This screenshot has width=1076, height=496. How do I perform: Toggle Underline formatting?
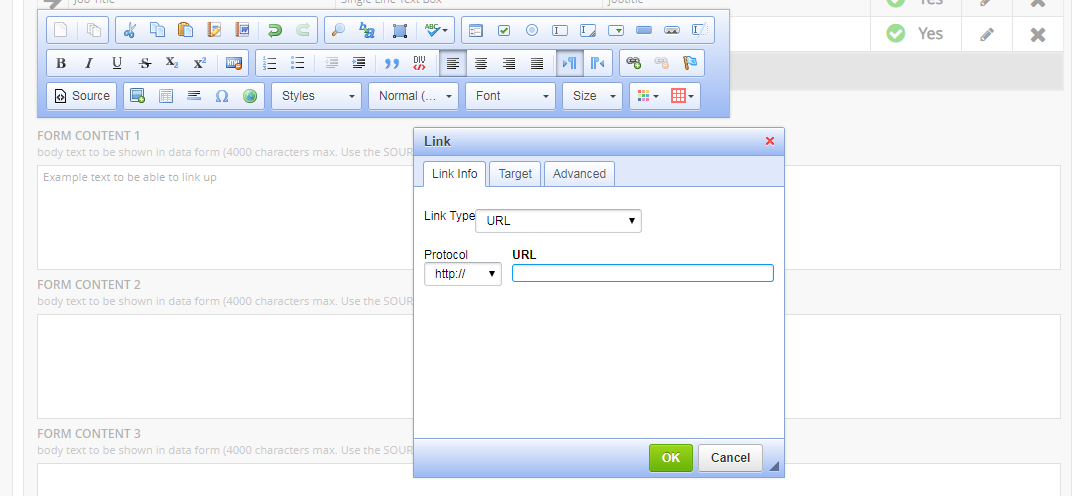coord(117,63)
